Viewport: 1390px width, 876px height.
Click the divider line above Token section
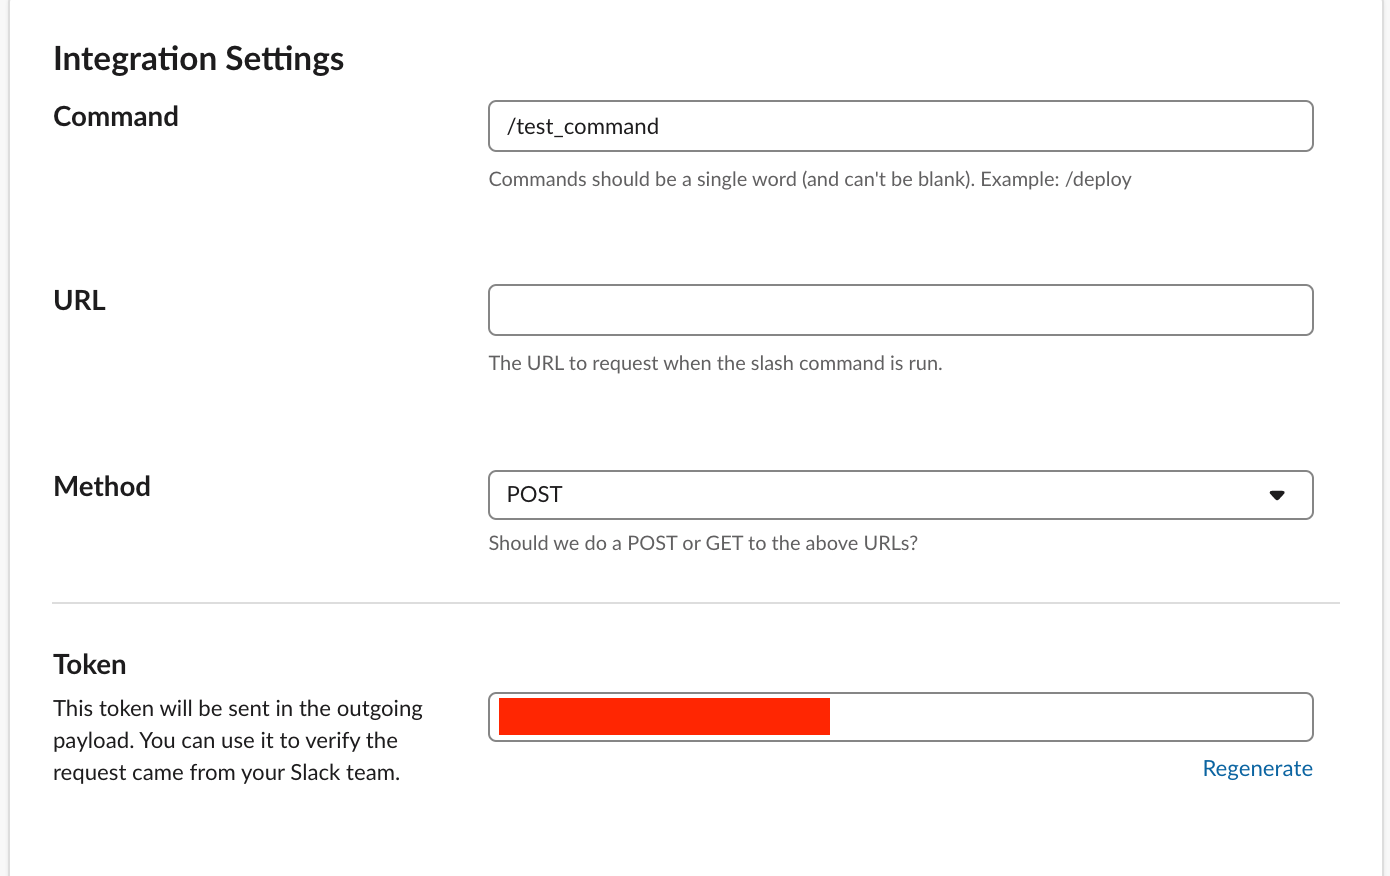pos(695,603)
